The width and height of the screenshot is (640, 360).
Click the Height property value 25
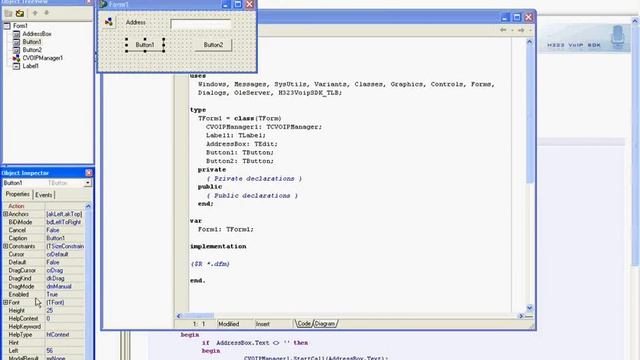pyautogui.click(x=65, y=311)
